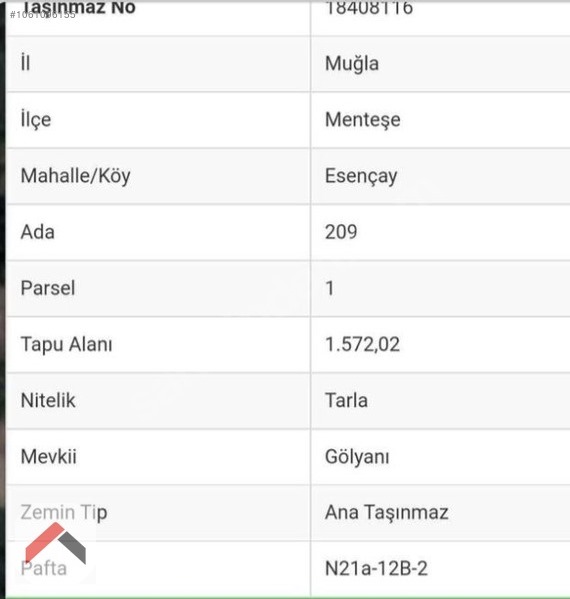Select the Mahalle/Köy row label
570x599 pixels.
pos(76,176)
